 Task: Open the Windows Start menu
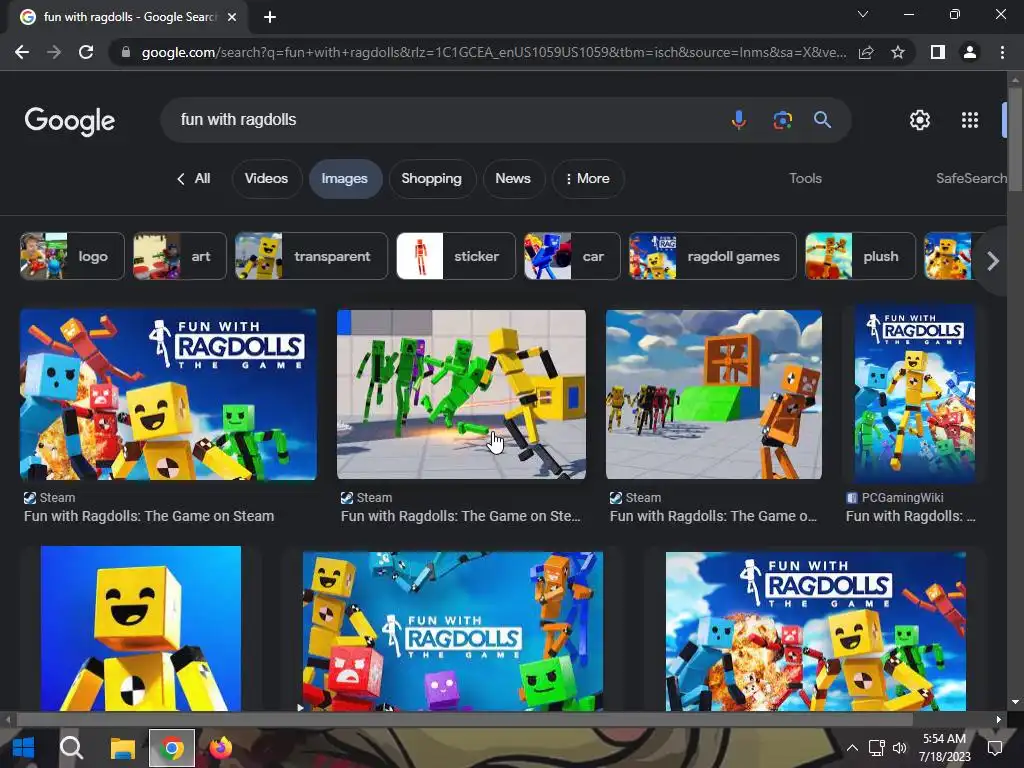coord(23,748)
